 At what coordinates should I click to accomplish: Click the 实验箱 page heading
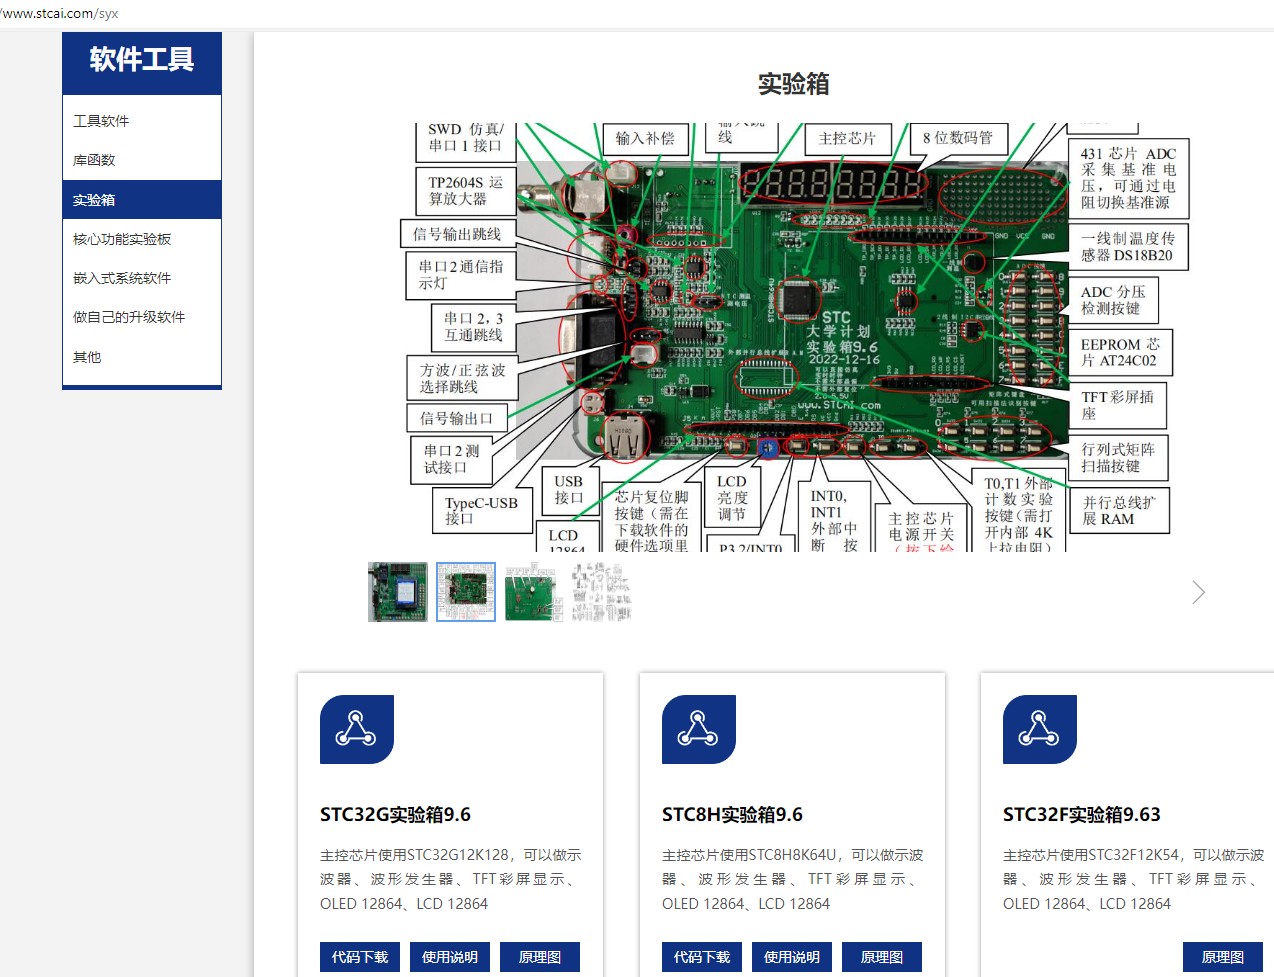pos(794,84)
